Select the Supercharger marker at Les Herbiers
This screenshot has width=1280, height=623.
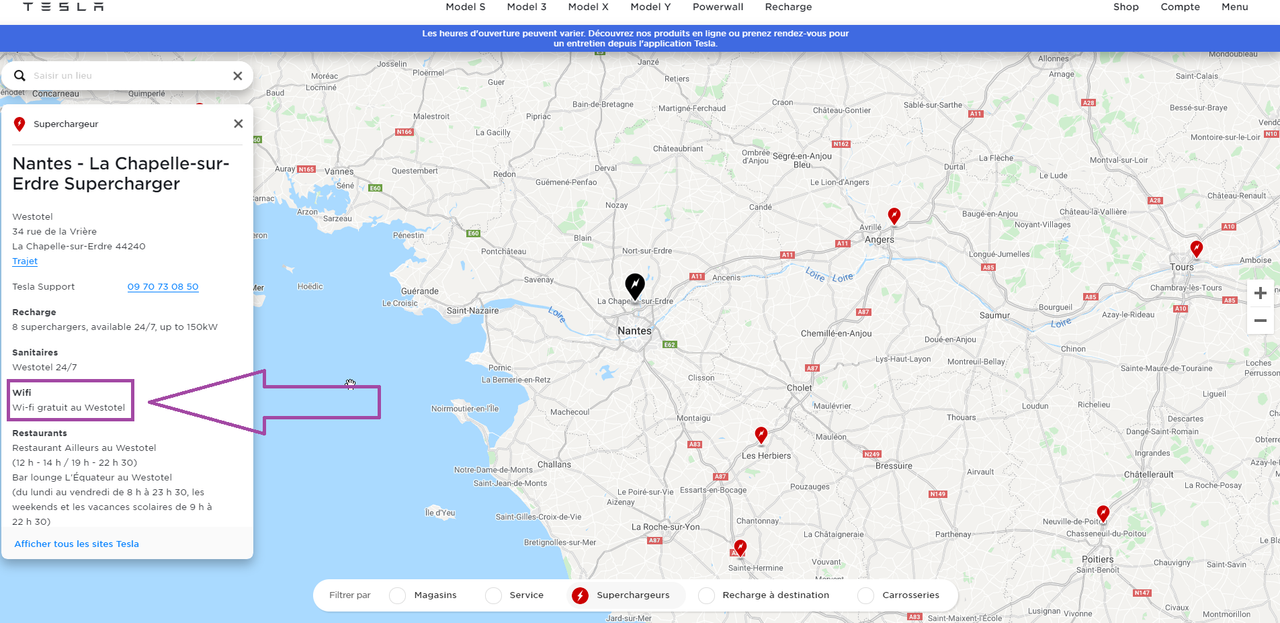761,435
